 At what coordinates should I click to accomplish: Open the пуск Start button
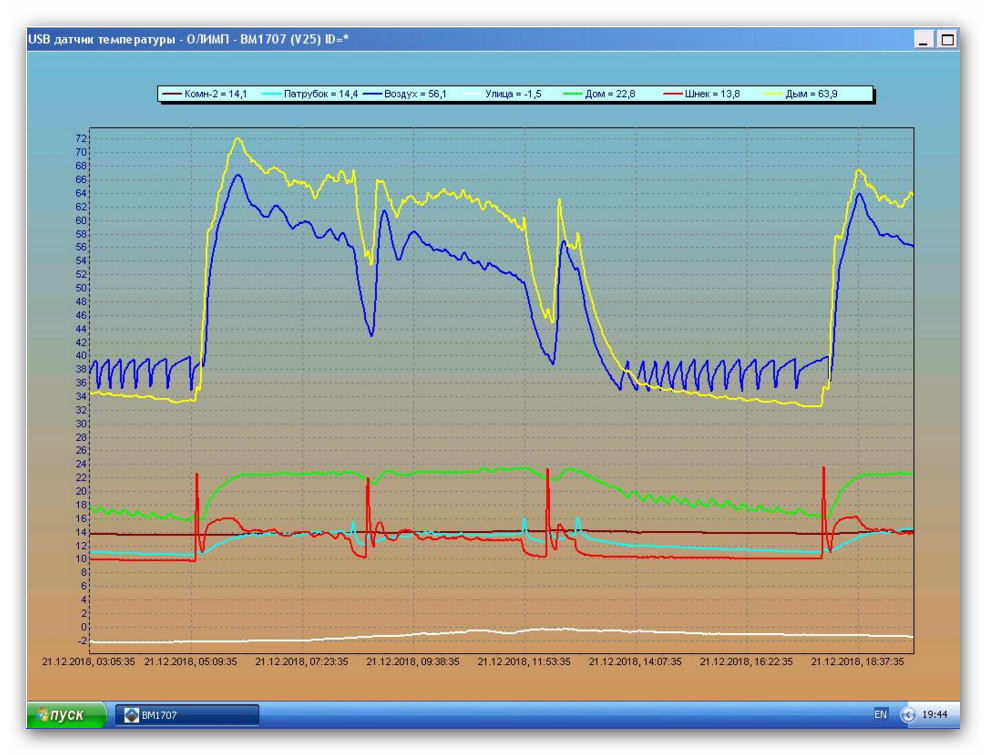(65, 715)
